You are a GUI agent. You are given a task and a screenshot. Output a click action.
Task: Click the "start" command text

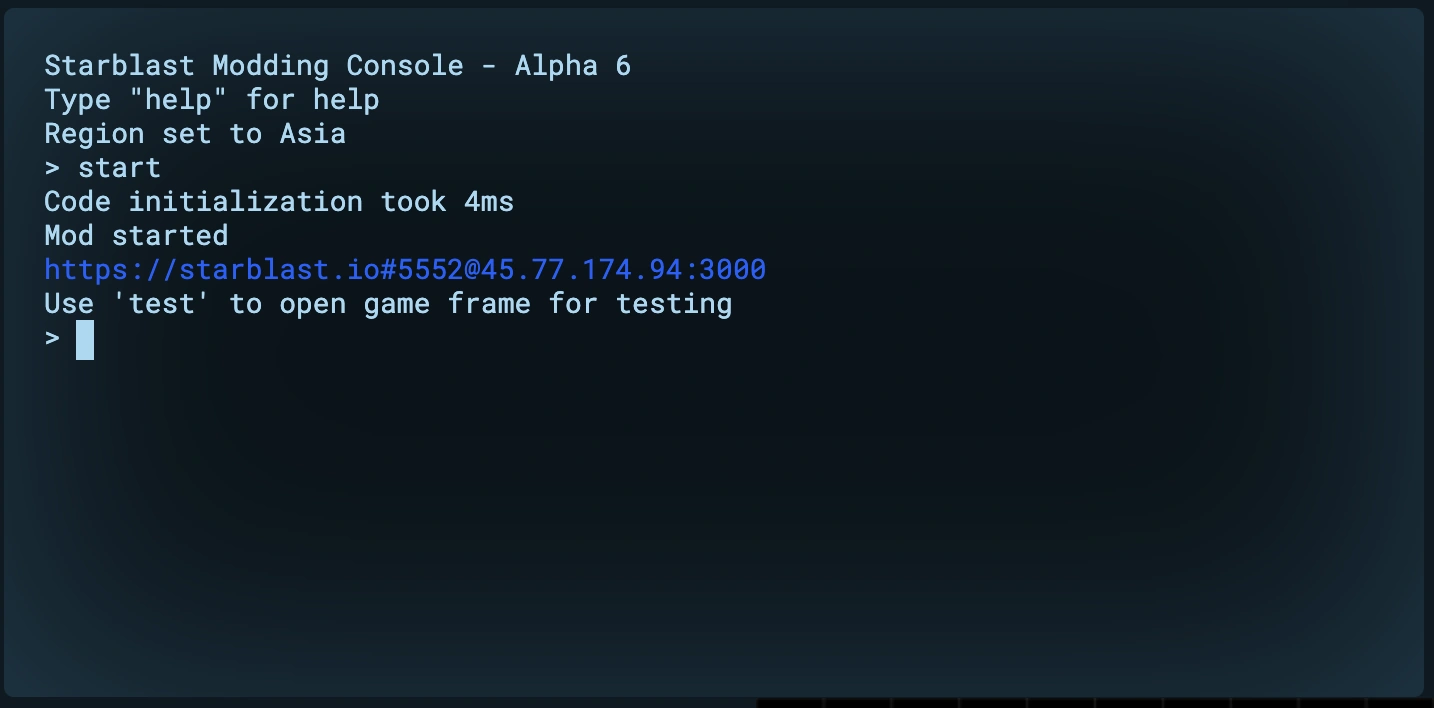(x=119, y=168)
